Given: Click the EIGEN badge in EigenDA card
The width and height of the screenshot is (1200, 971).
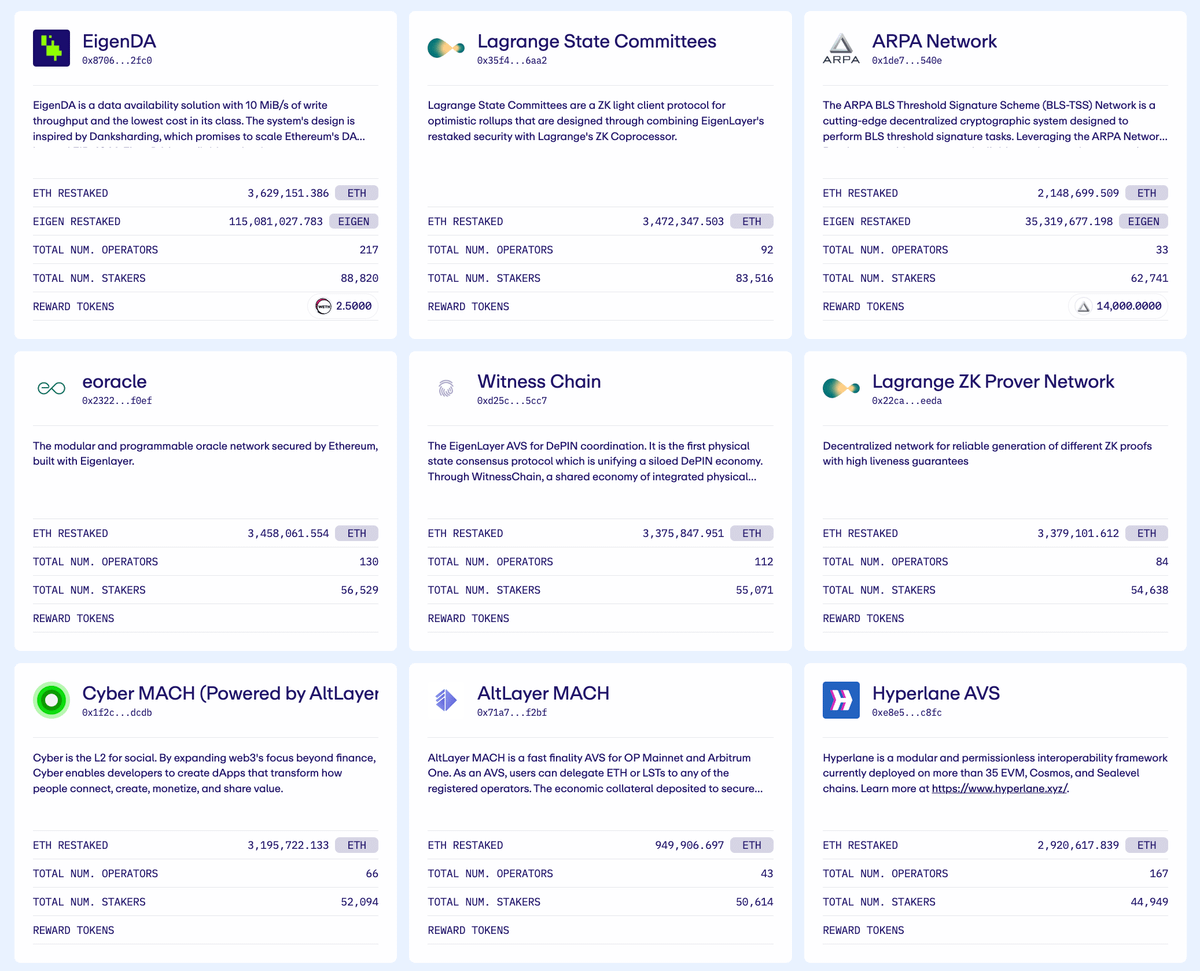Looking at the screenshot, I should pyautogui.click(x=354, y=222).
